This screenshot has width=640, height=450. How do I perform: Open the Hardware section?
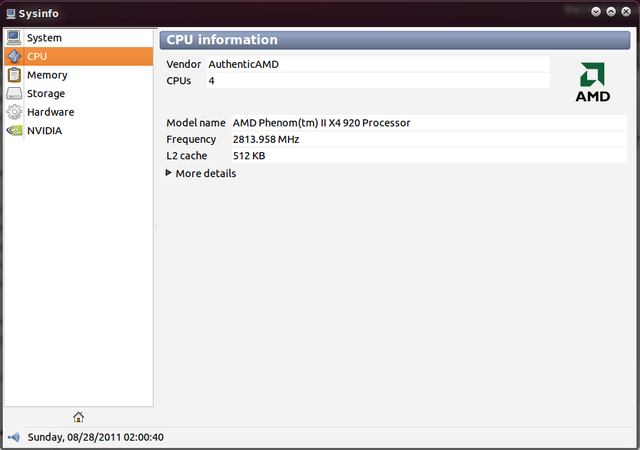click(x=51, y=112)
